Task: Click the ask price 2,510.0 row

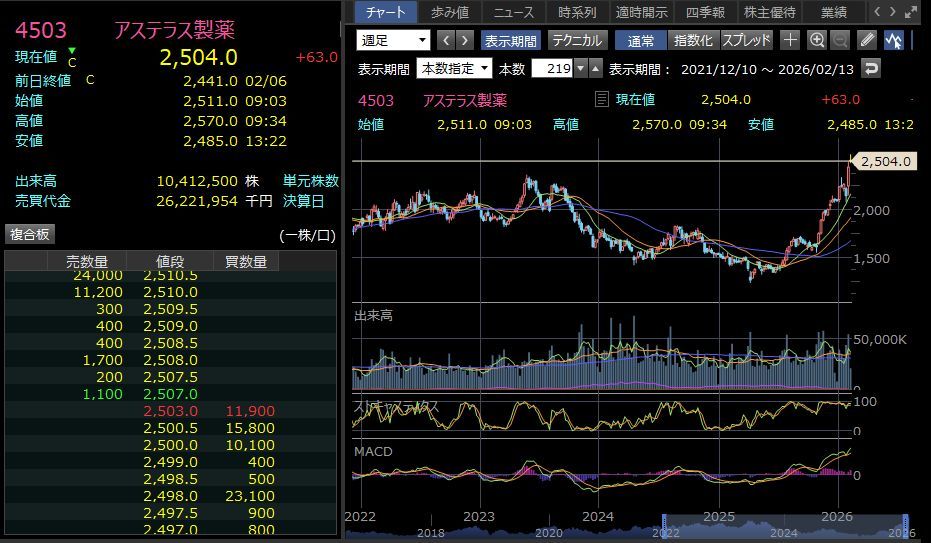Action: click(170, 292)
